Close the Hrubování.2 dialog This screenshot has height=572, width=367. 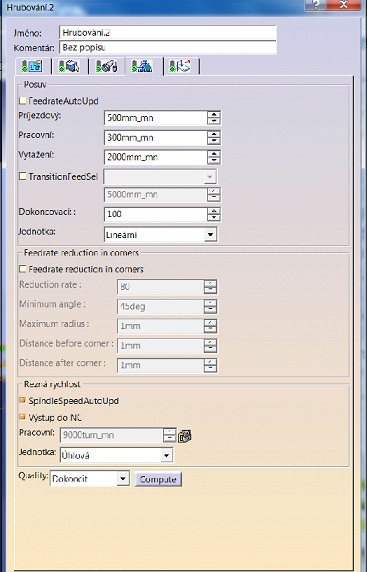343,5
